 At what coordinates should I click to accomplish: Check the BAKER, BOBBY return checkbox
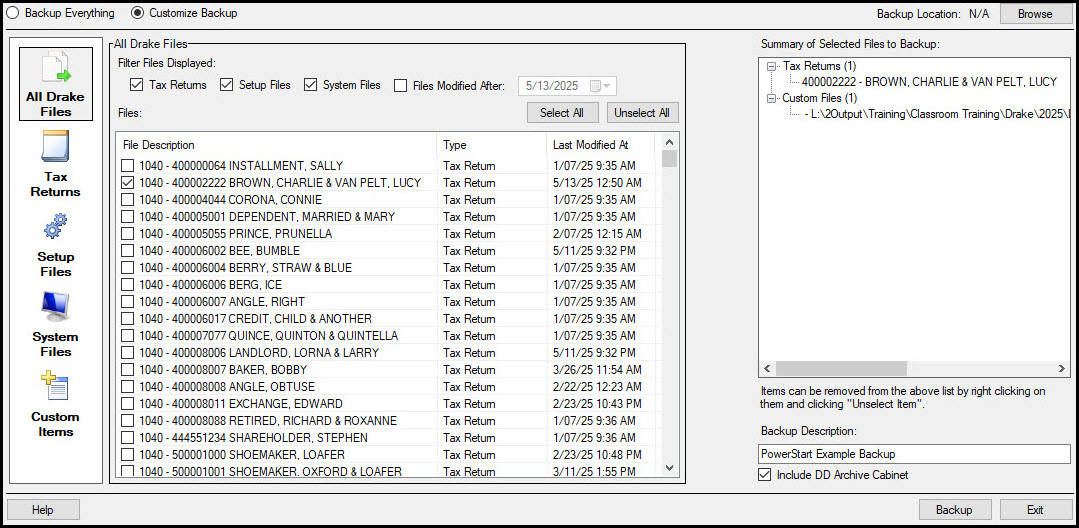tap(127, 370)
